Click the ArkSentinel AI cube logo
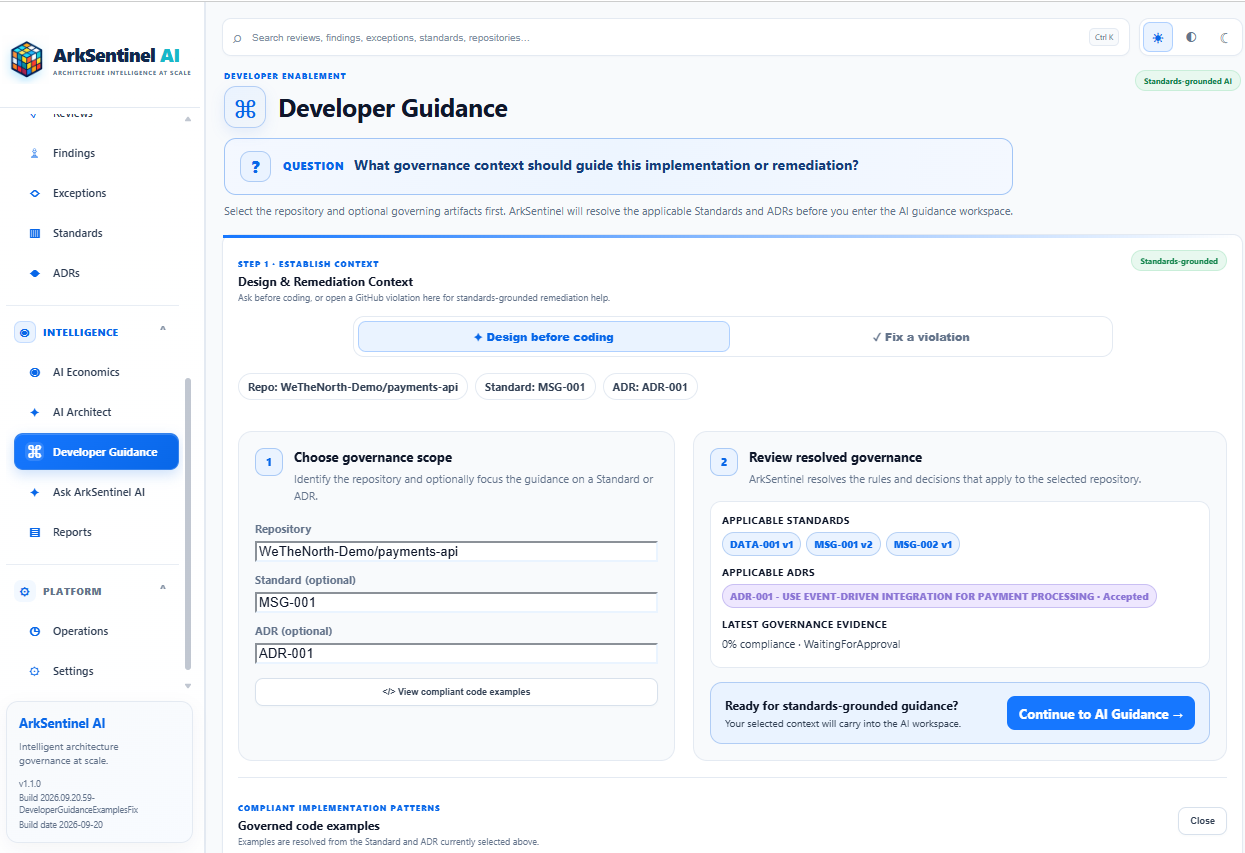Image resolution: width=1245 pixels, height=853 pixels. coord(27,59)
